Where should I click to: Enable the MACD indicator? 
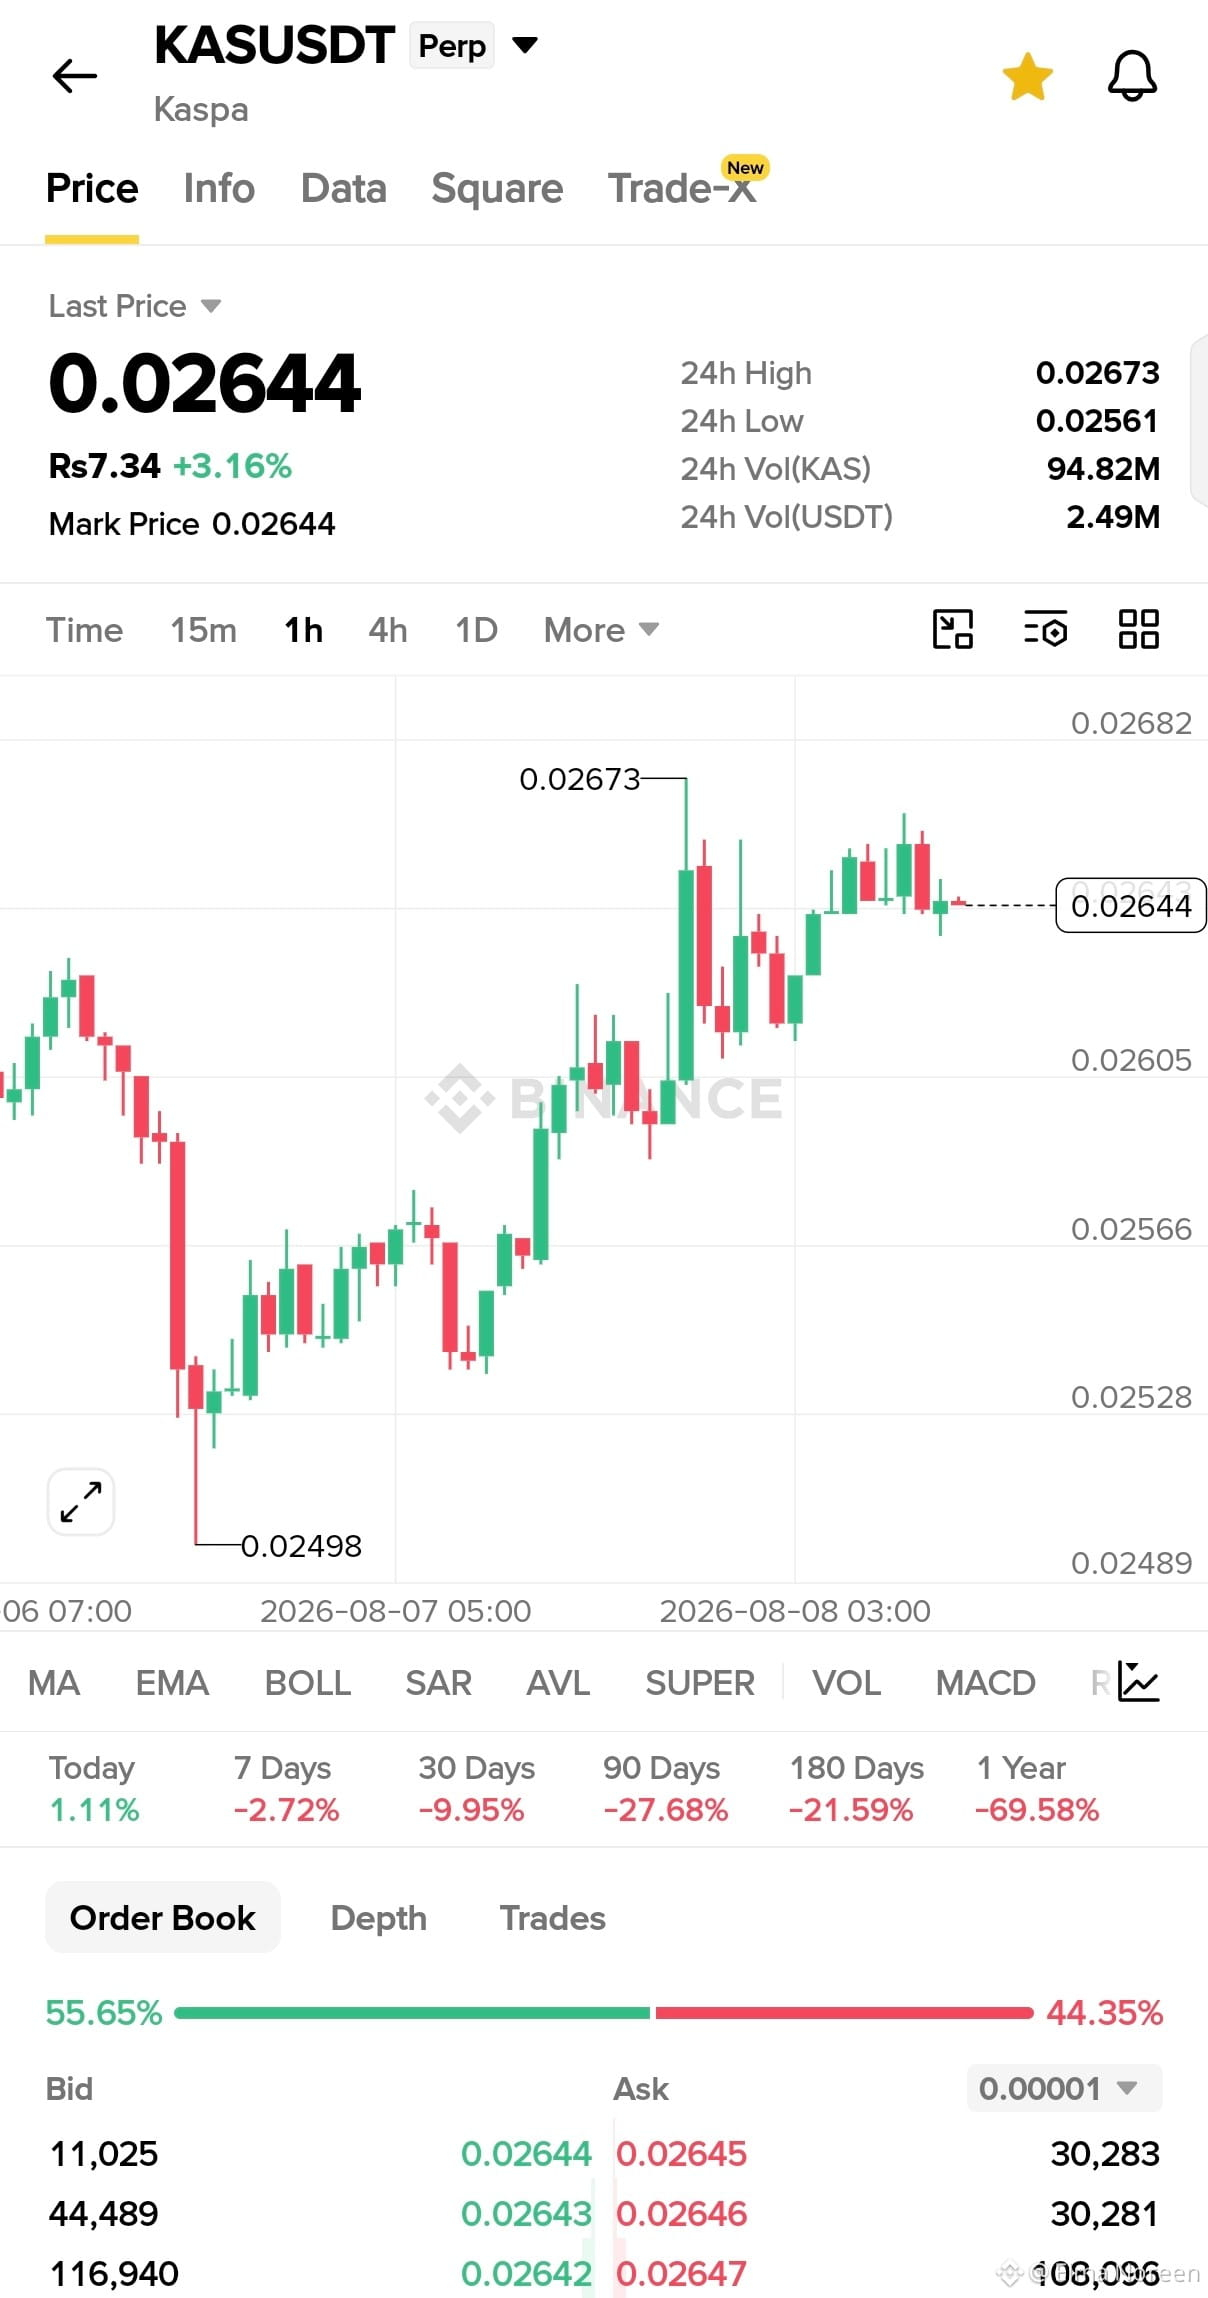click(985, 1682)
